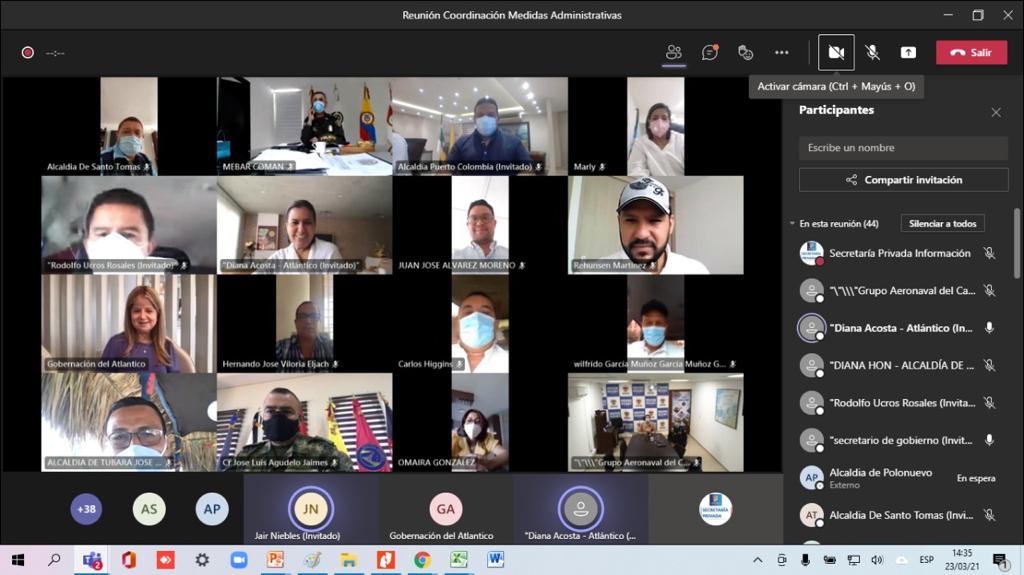Open the participants panel icon
The width and height of the screenshot is (1024, 575).
pyautogui.click(x=674, y=52)
